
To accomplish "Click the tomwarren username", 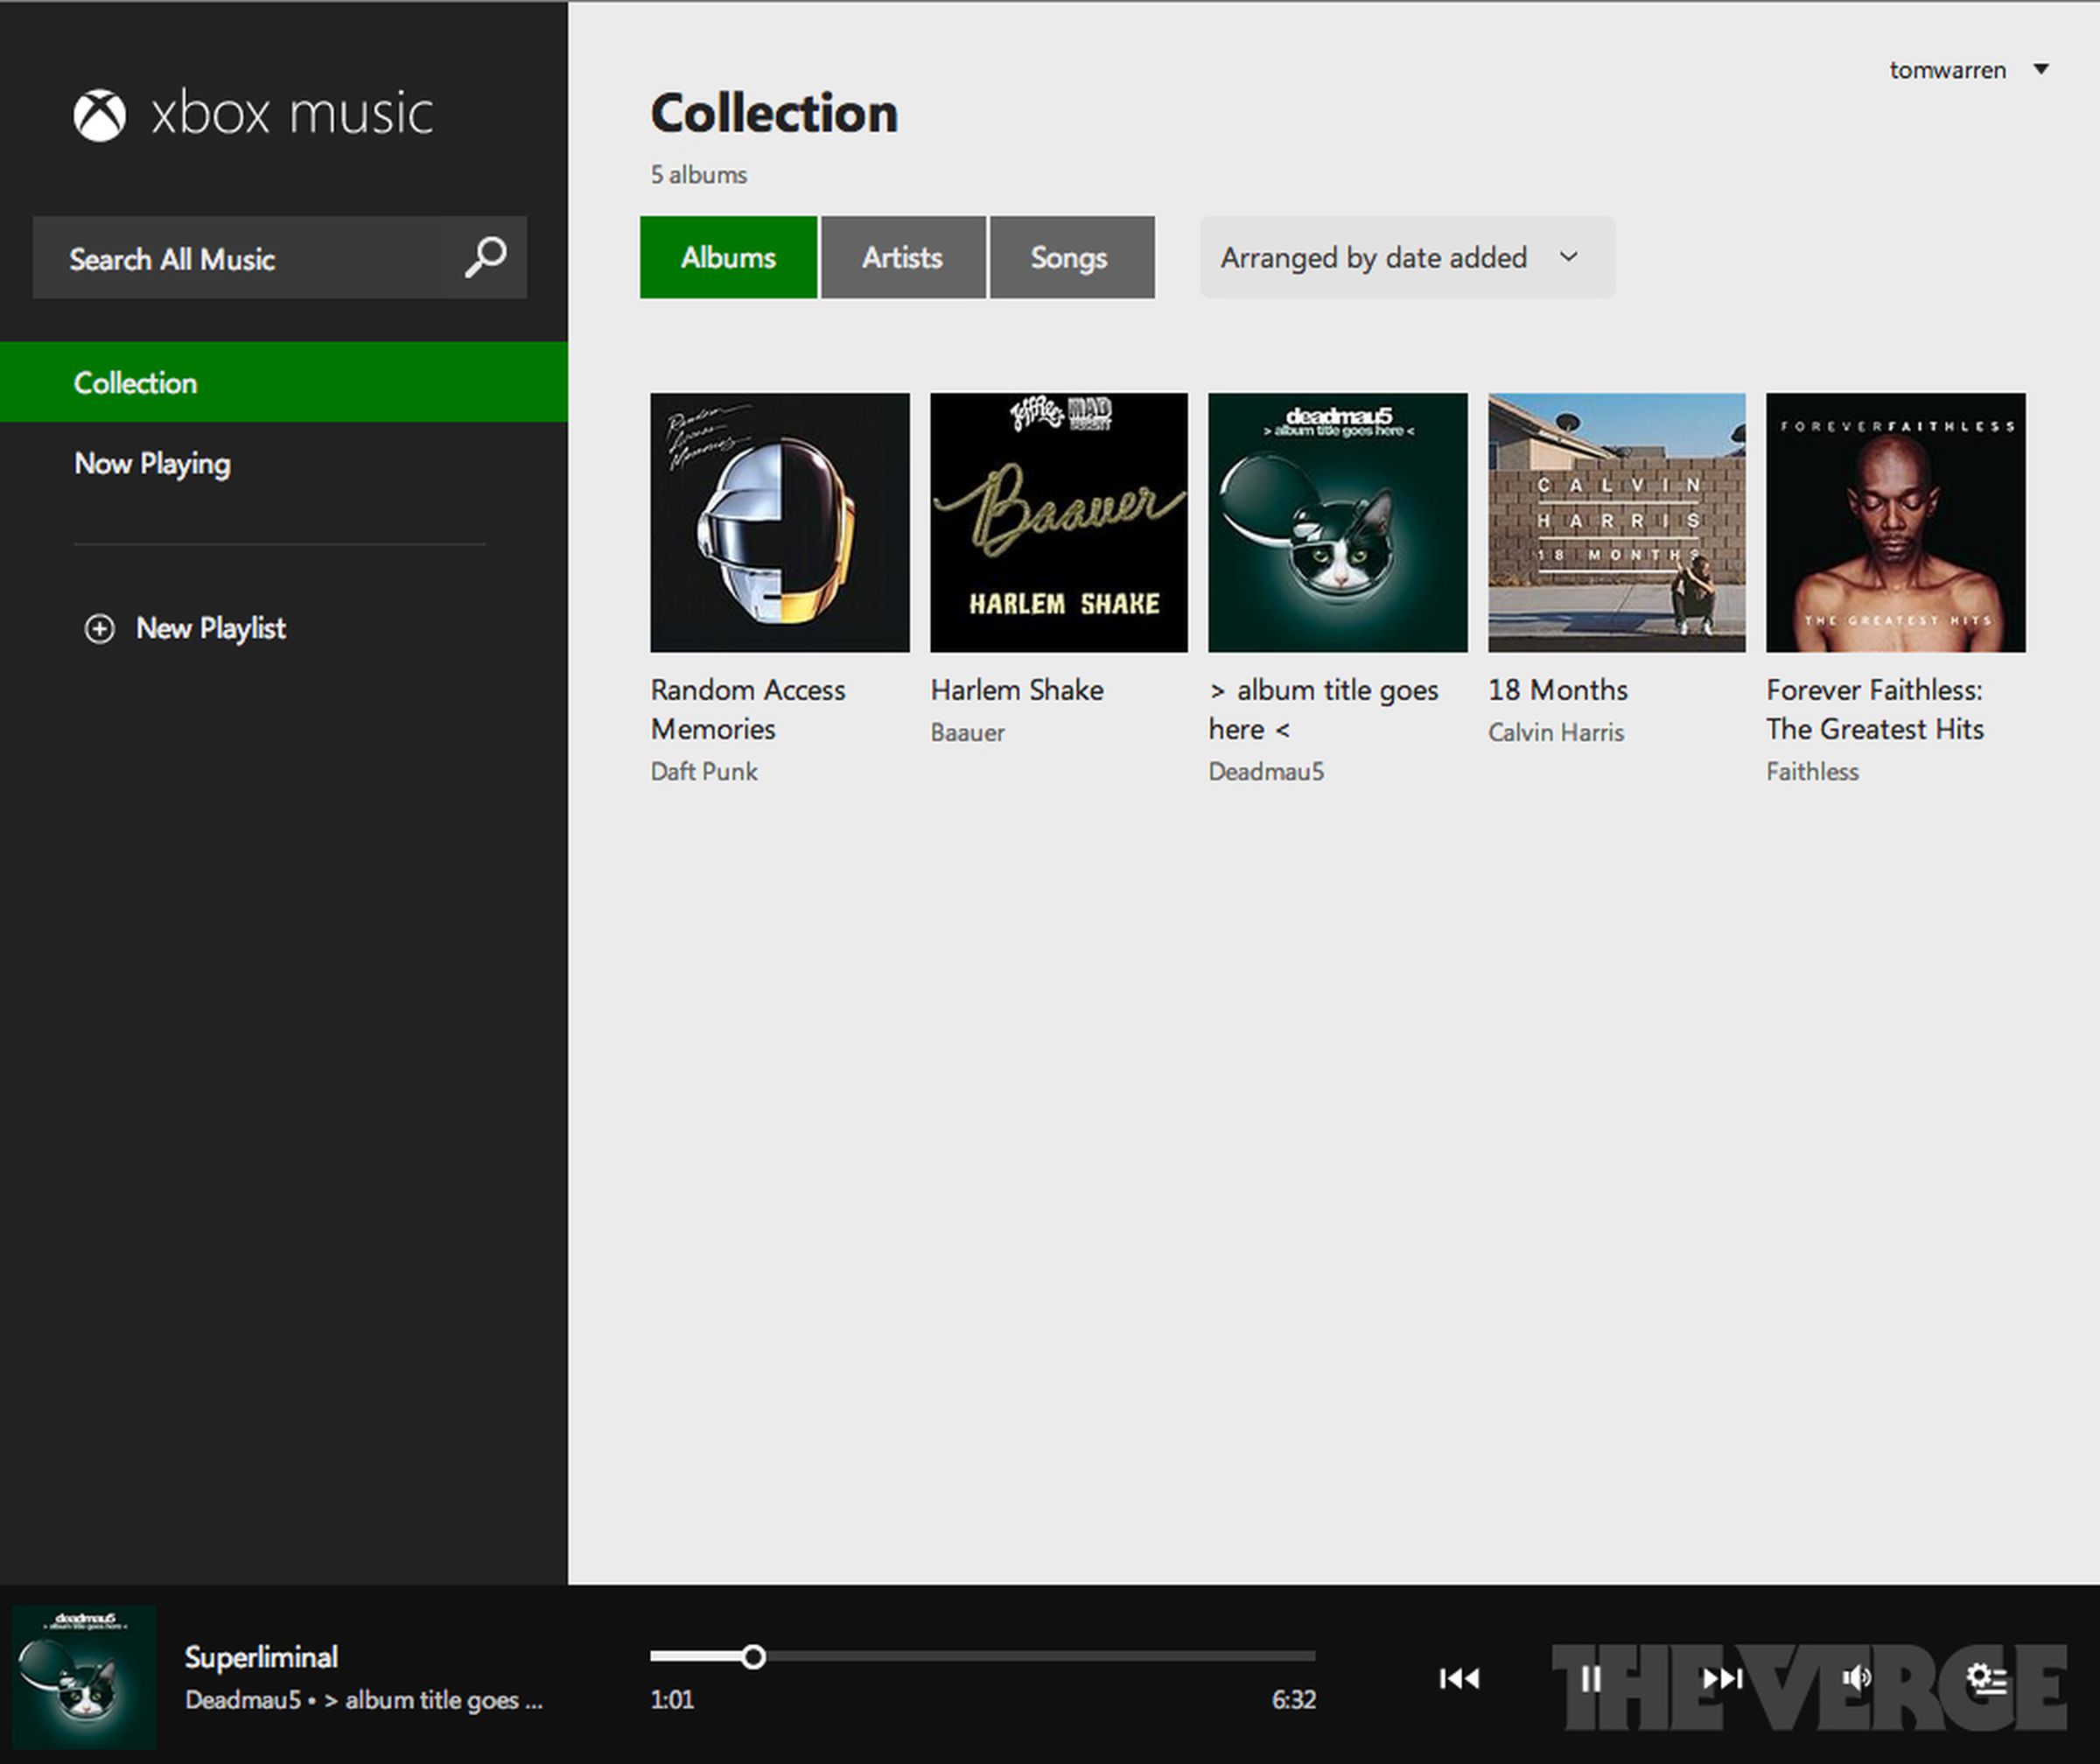I will click(1947, 70).
